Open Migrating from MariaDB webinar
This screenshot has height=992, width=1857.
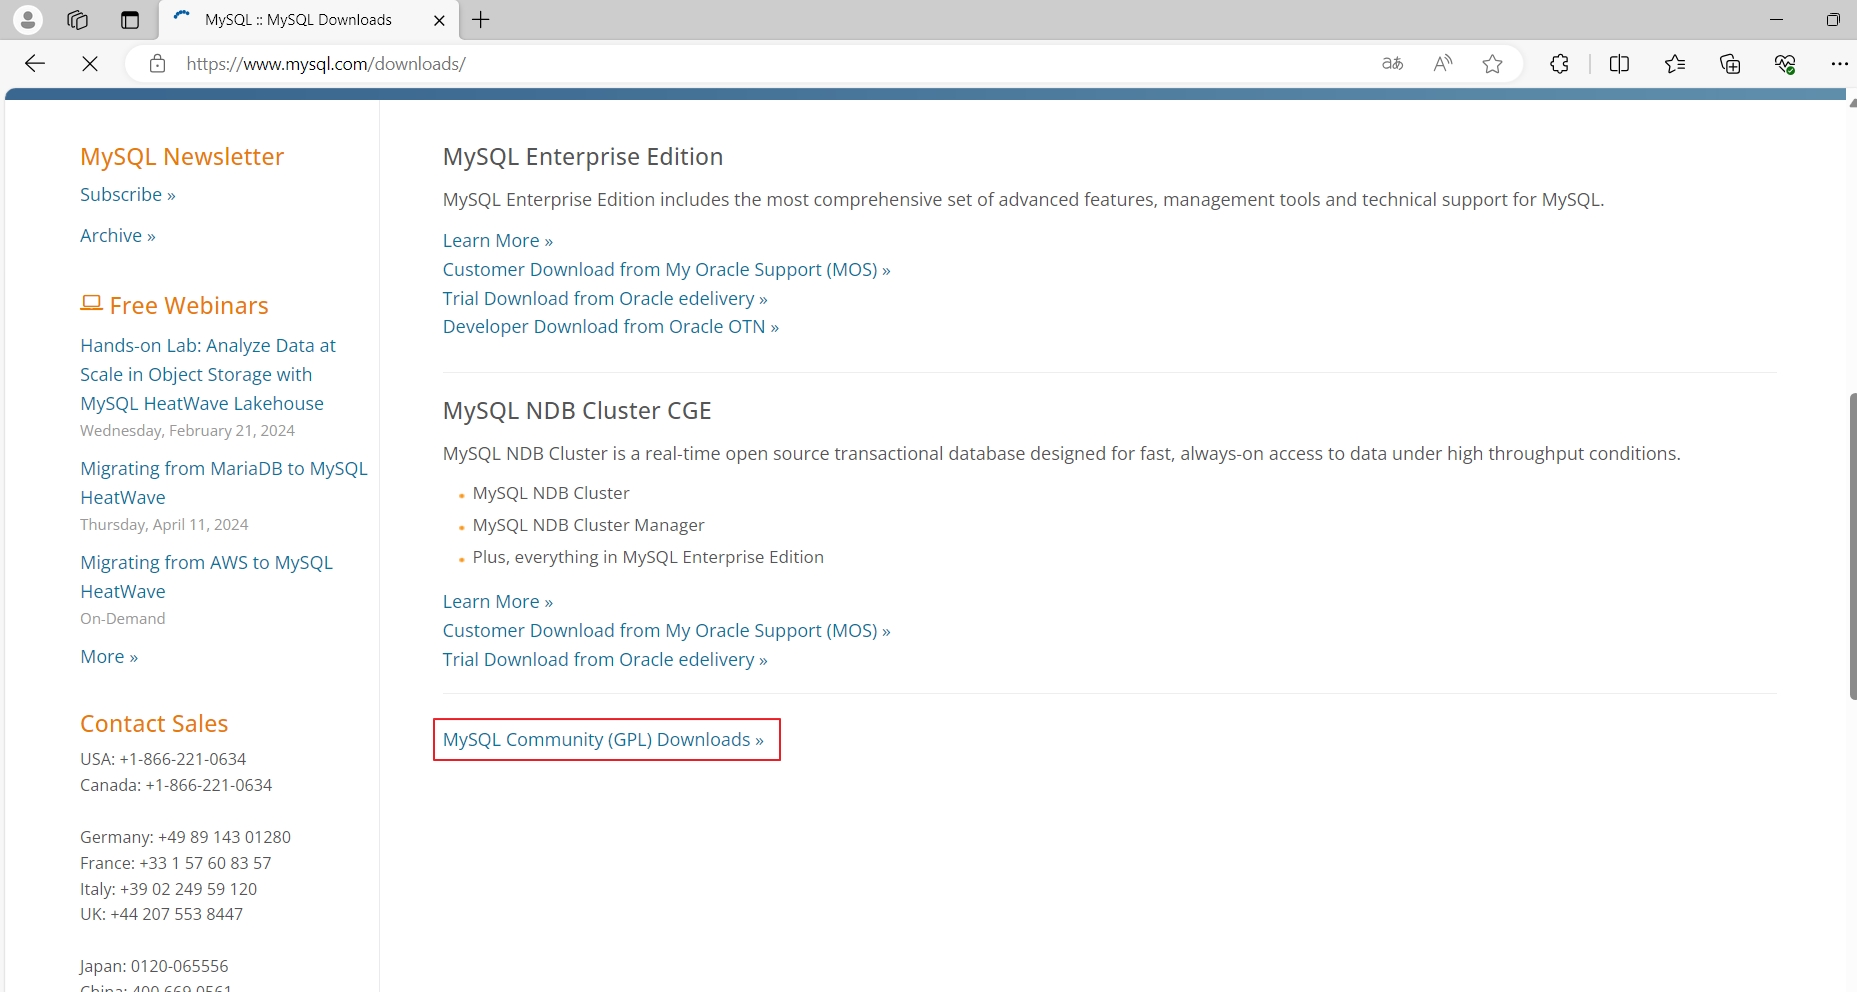224,482
